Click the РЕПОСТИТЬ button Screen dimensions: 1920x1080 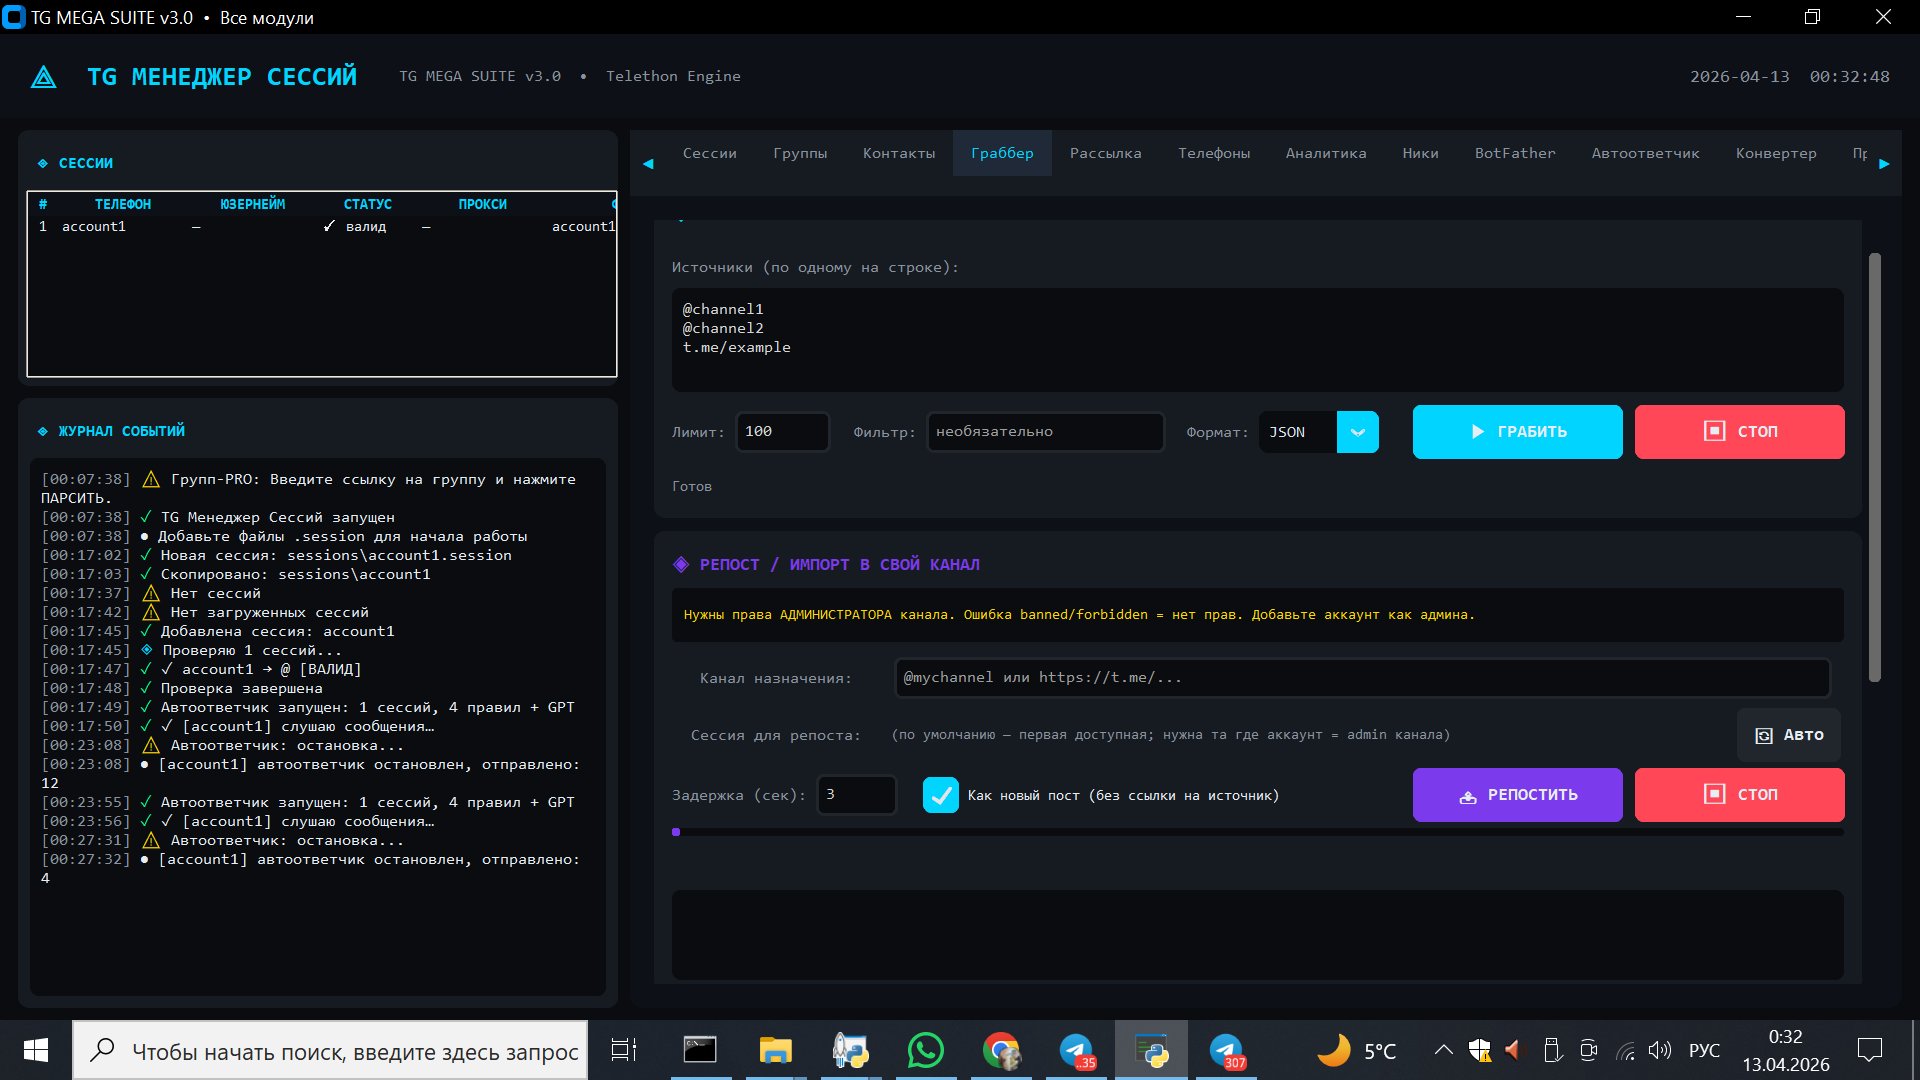[1517, 795]
